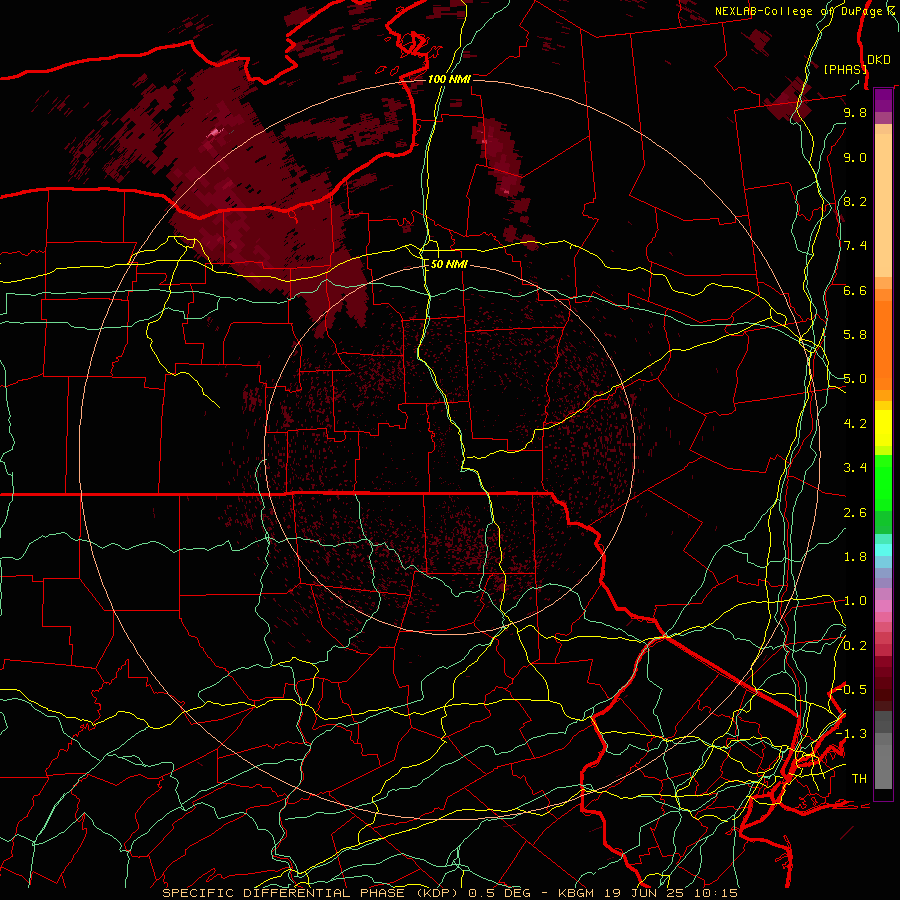
Task: Select the 2.6 scale label
Action: [855, 513]
